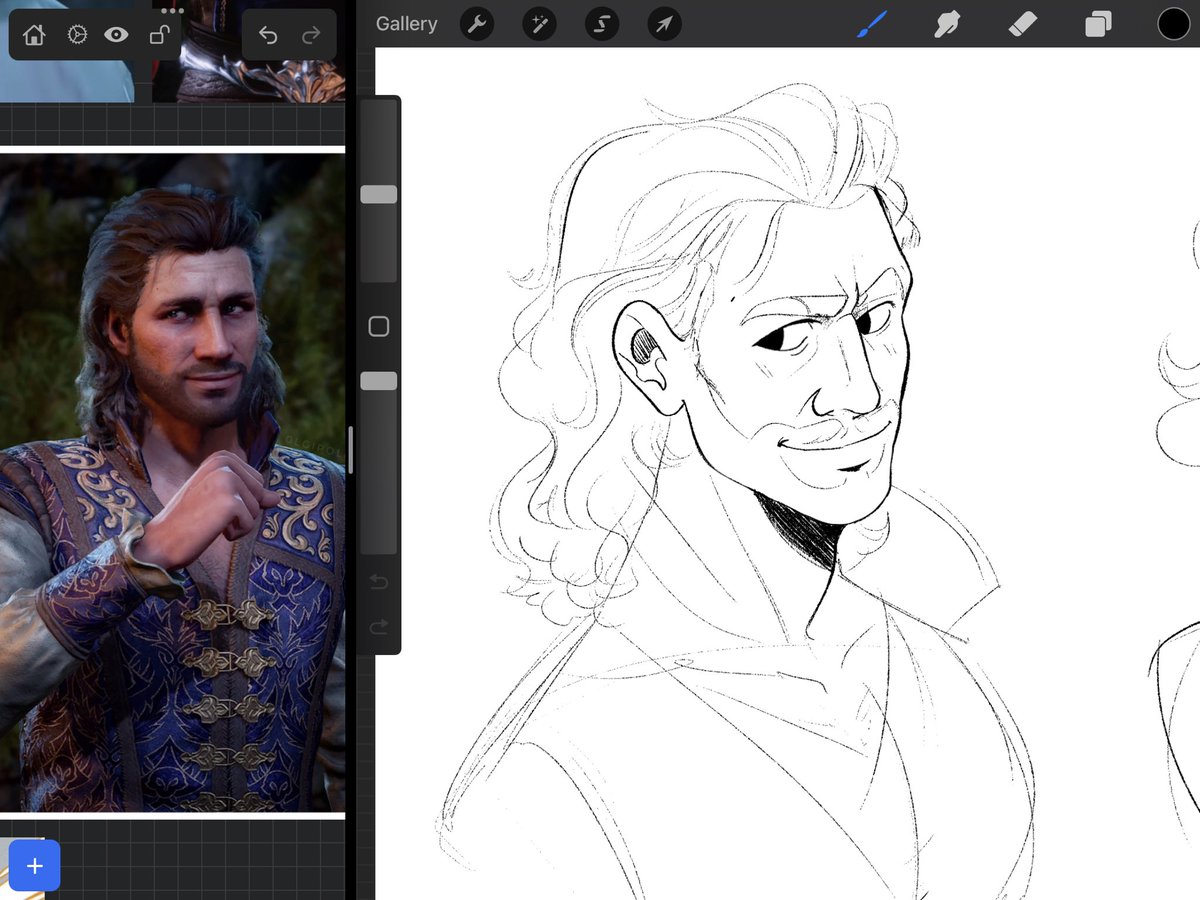The width and height of the screenshot is (1200, 900).
Task: Select the Brush tool in Procreate
Action: (871, 23)
